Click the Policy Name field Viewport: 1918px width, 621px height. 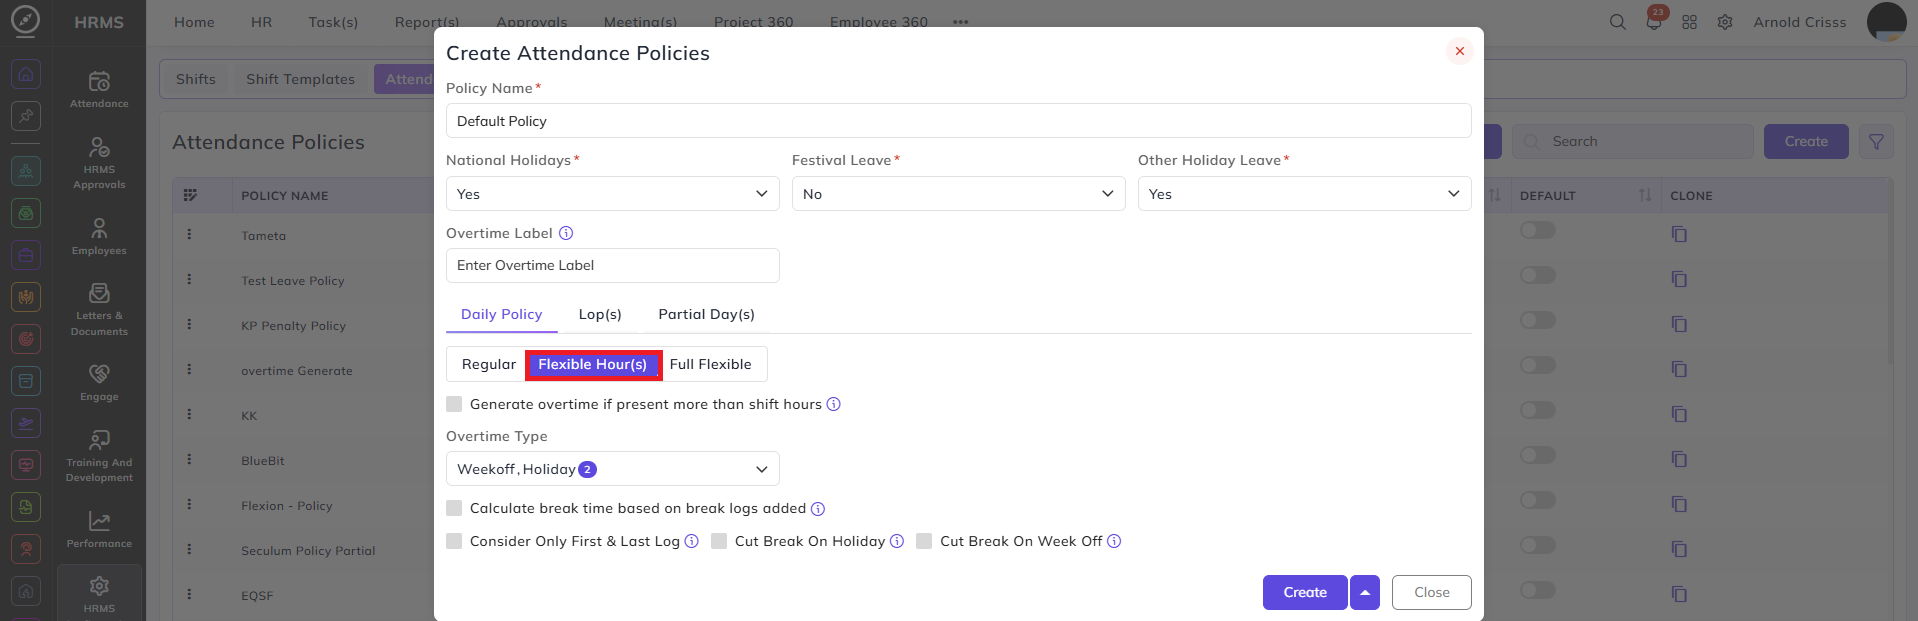[x=958, y=121]
